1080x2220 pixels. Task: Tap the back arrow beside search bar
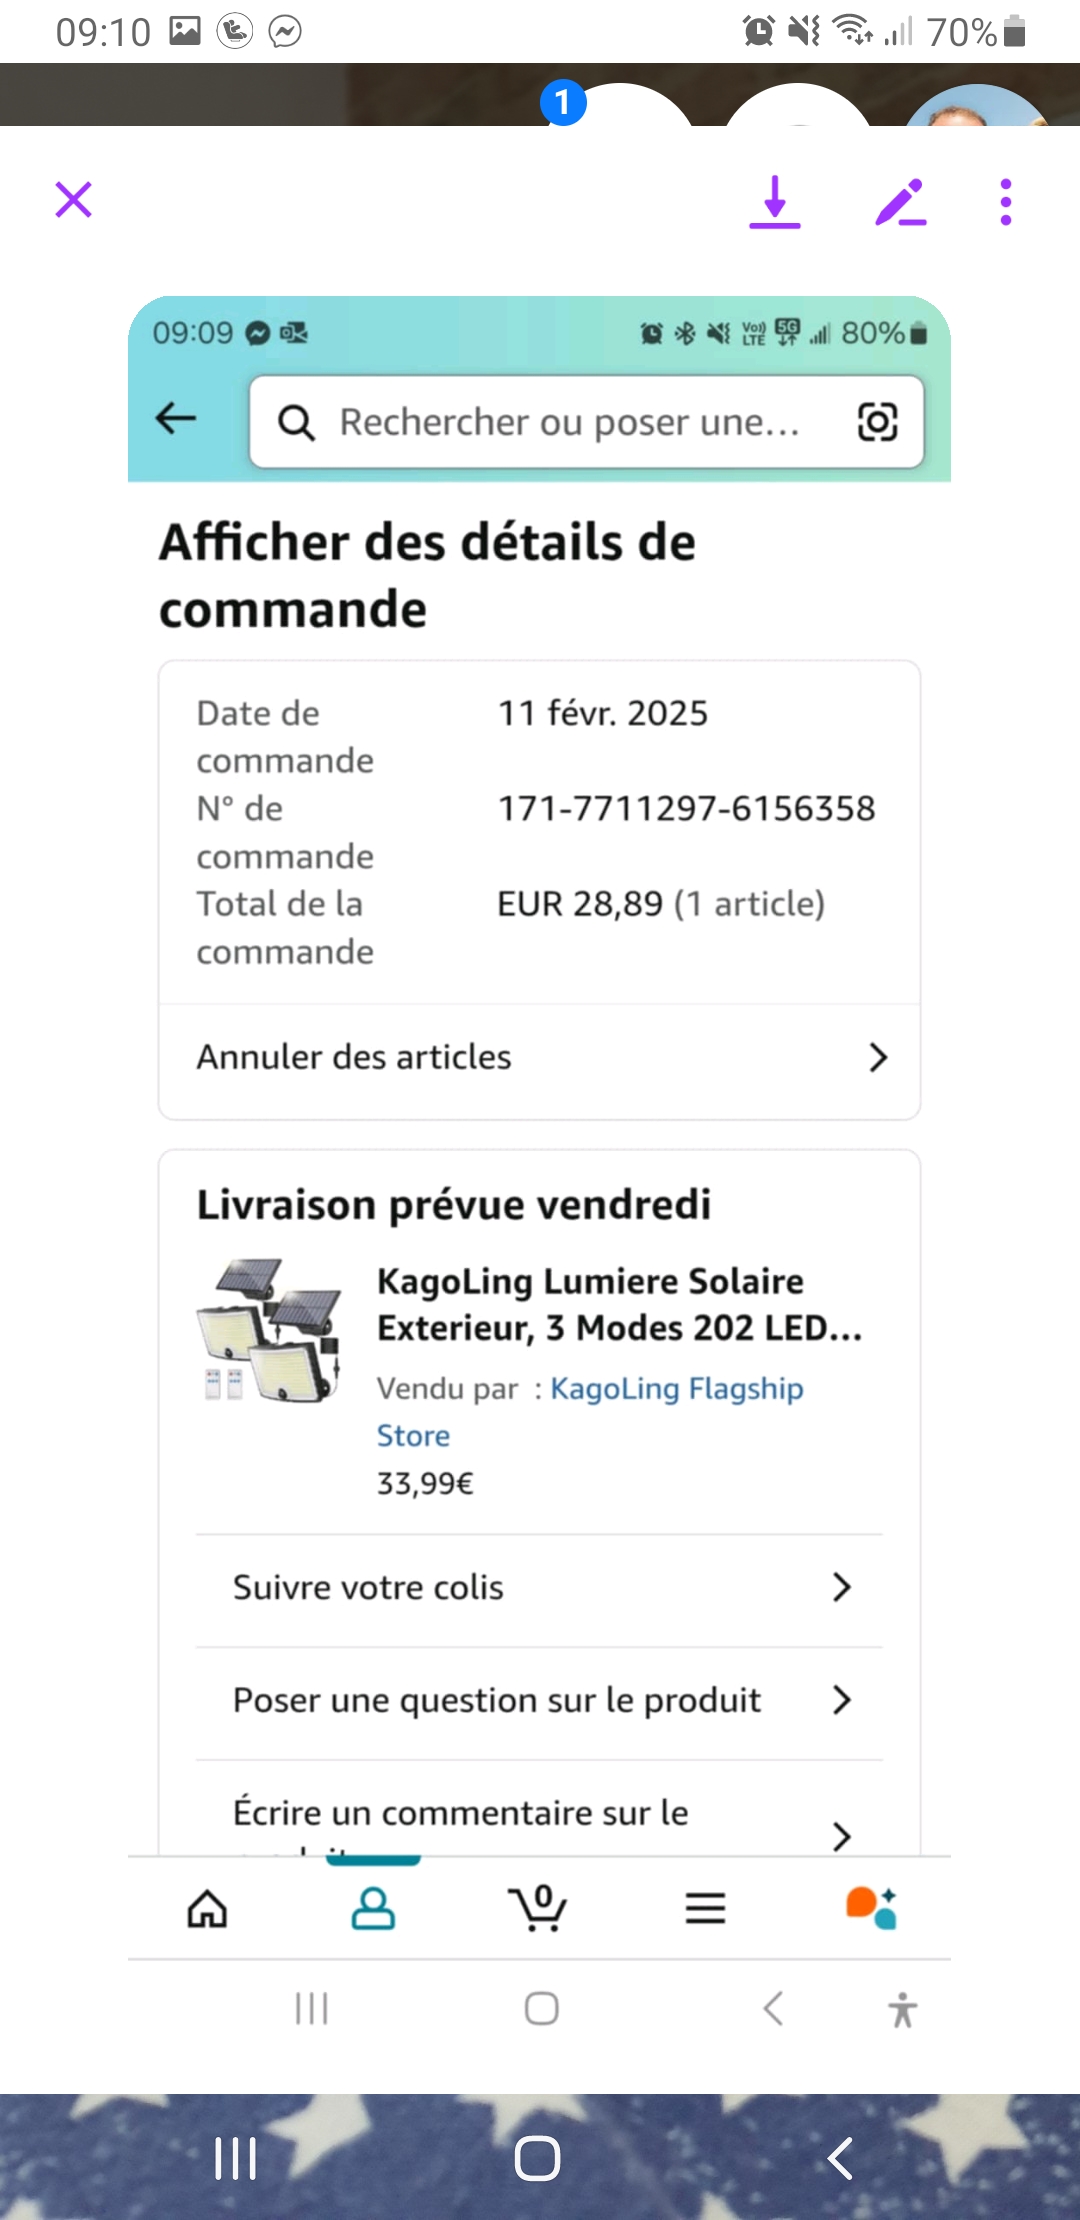click(x=177, y=419)
